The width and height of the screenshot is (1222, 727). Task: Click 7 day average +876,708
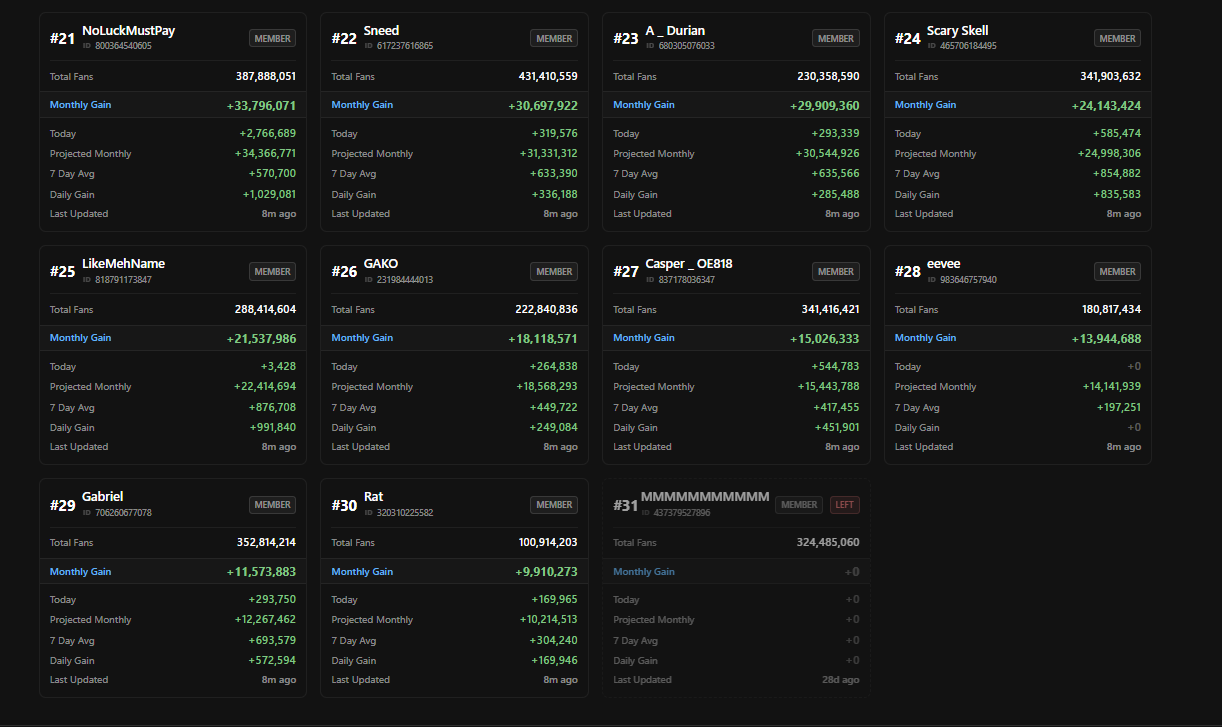tap(272, 407)
